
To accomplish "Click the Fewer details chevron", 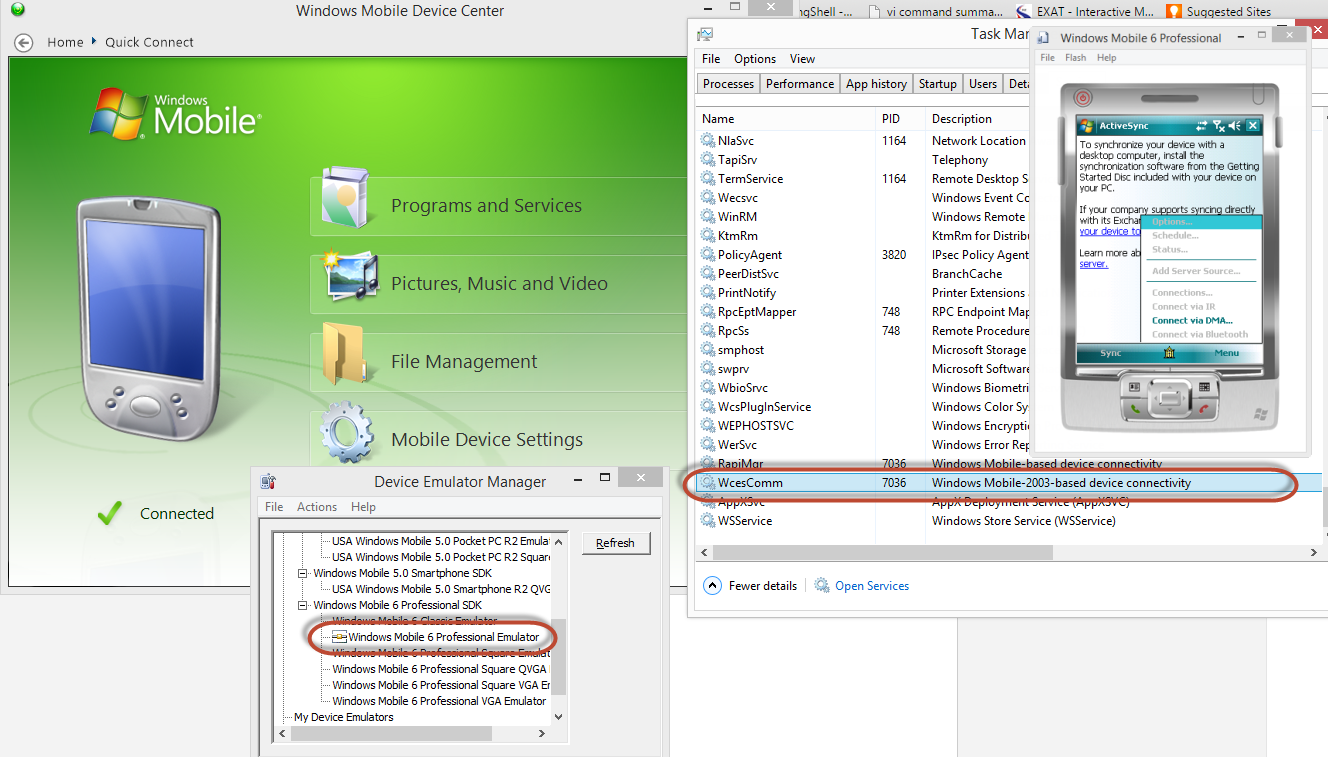I will [x=712, y=586].
